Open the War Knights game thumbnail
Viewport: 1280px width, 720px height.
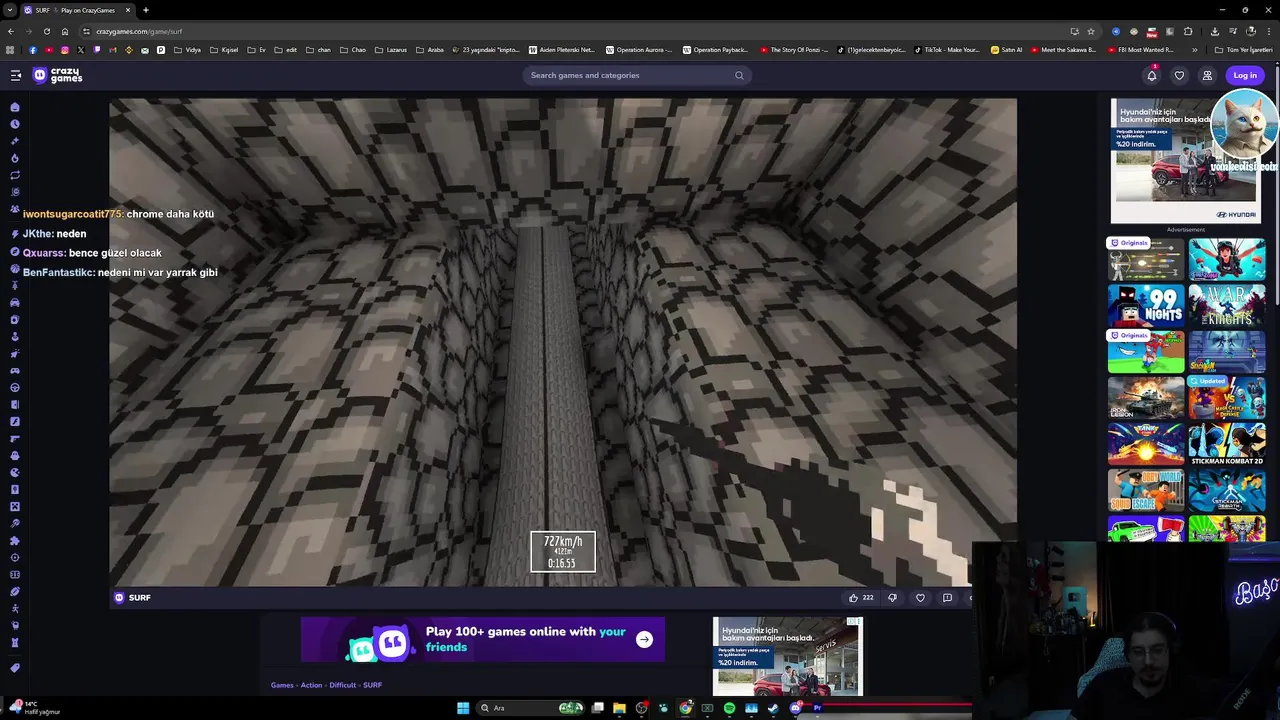click(1227, 305)
